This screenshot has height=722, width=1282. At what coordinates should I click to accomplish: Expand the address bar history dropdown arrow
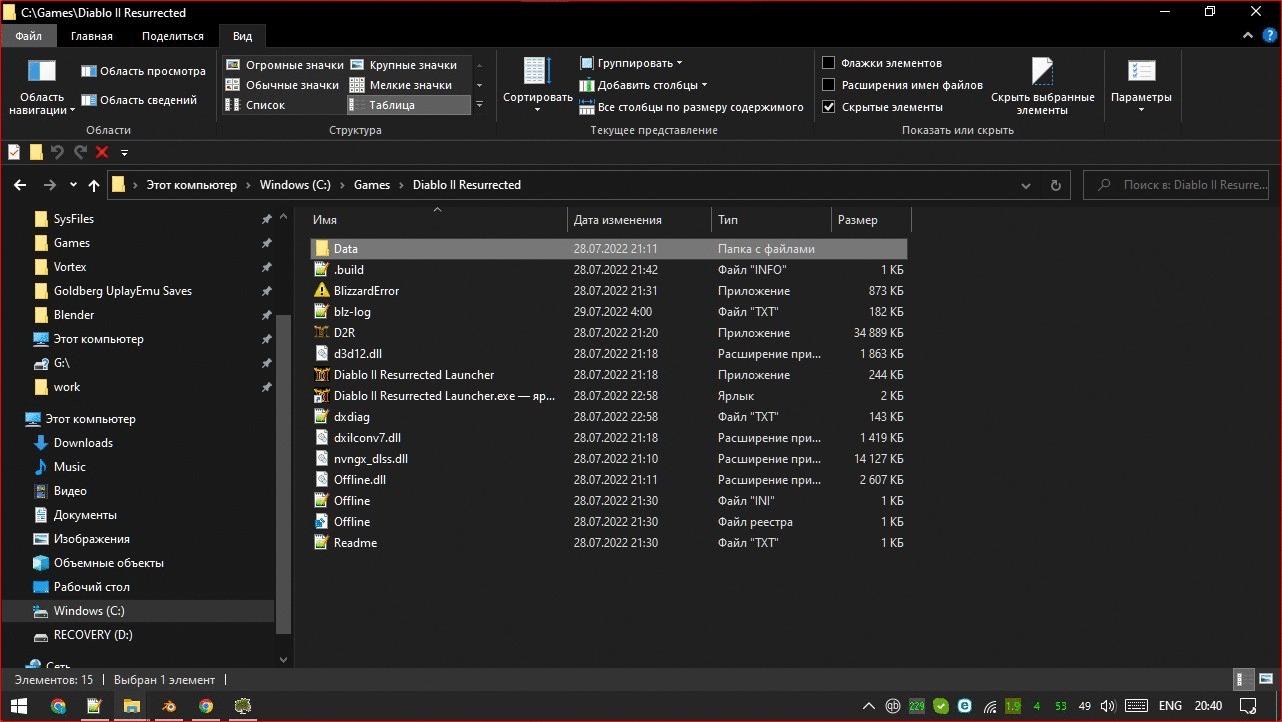point(1025,185)
